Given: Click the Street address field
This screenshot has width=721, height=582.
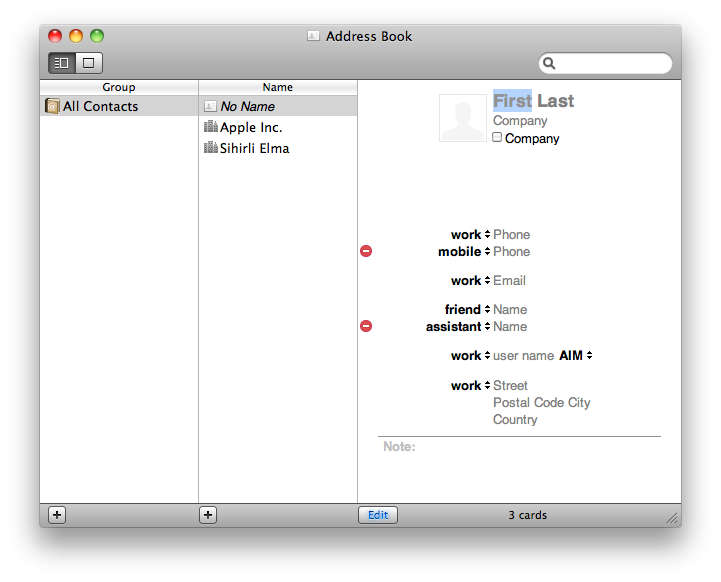Looking at the screenshot, I should tap(511, 386).
